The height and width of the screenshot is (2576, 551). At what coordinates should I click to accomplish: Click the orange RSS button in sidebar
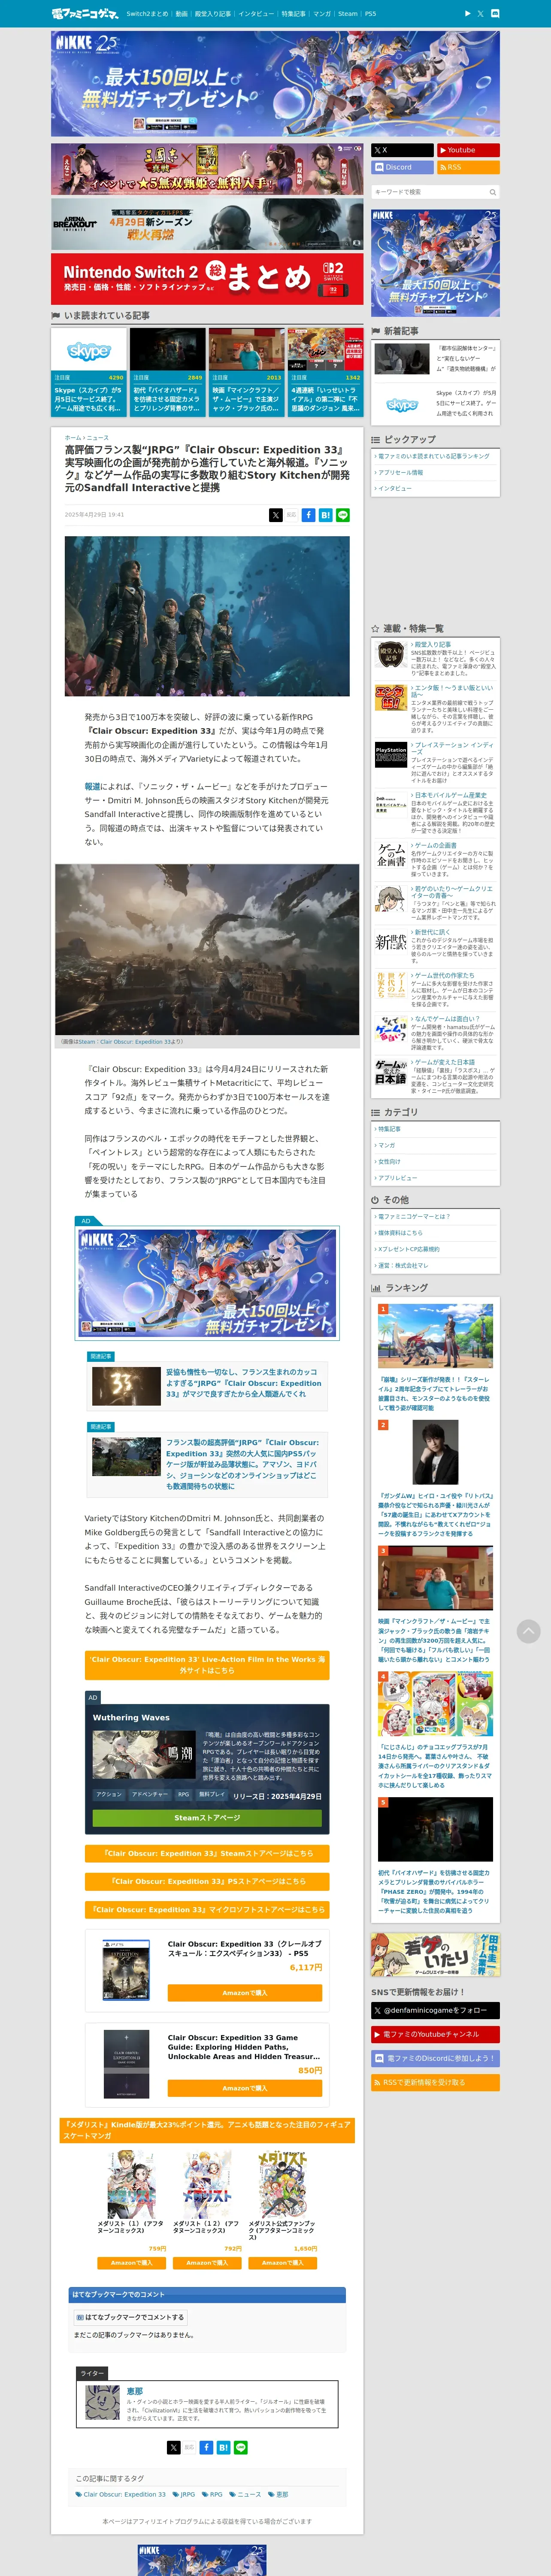(468, 167)
